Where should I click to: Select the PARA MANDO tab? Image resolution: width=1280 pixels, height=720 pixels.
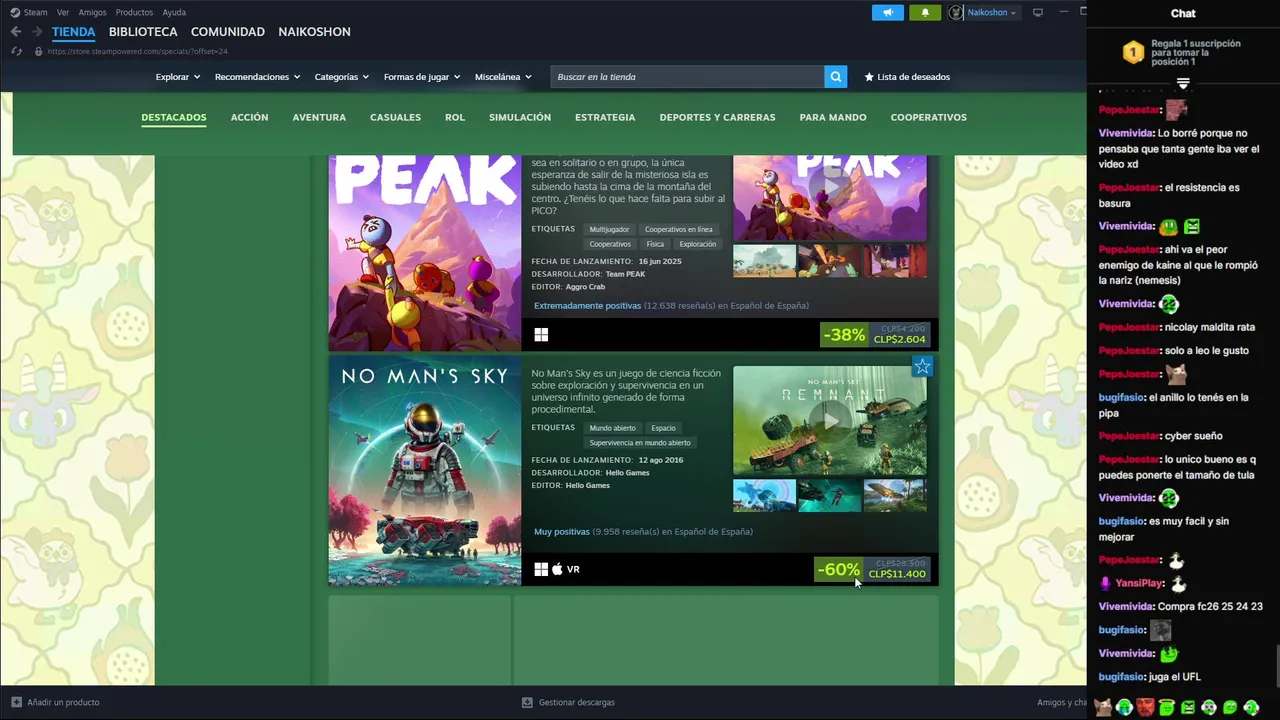coord(833,117)
